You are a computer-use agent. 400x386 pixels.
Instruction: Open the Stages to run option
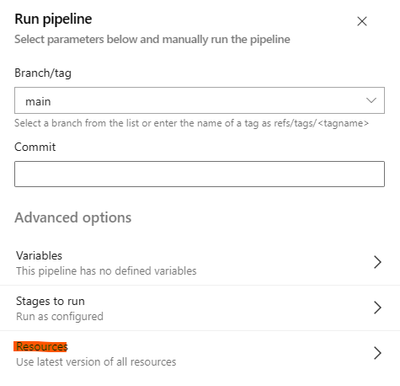(x=200, y=308)
